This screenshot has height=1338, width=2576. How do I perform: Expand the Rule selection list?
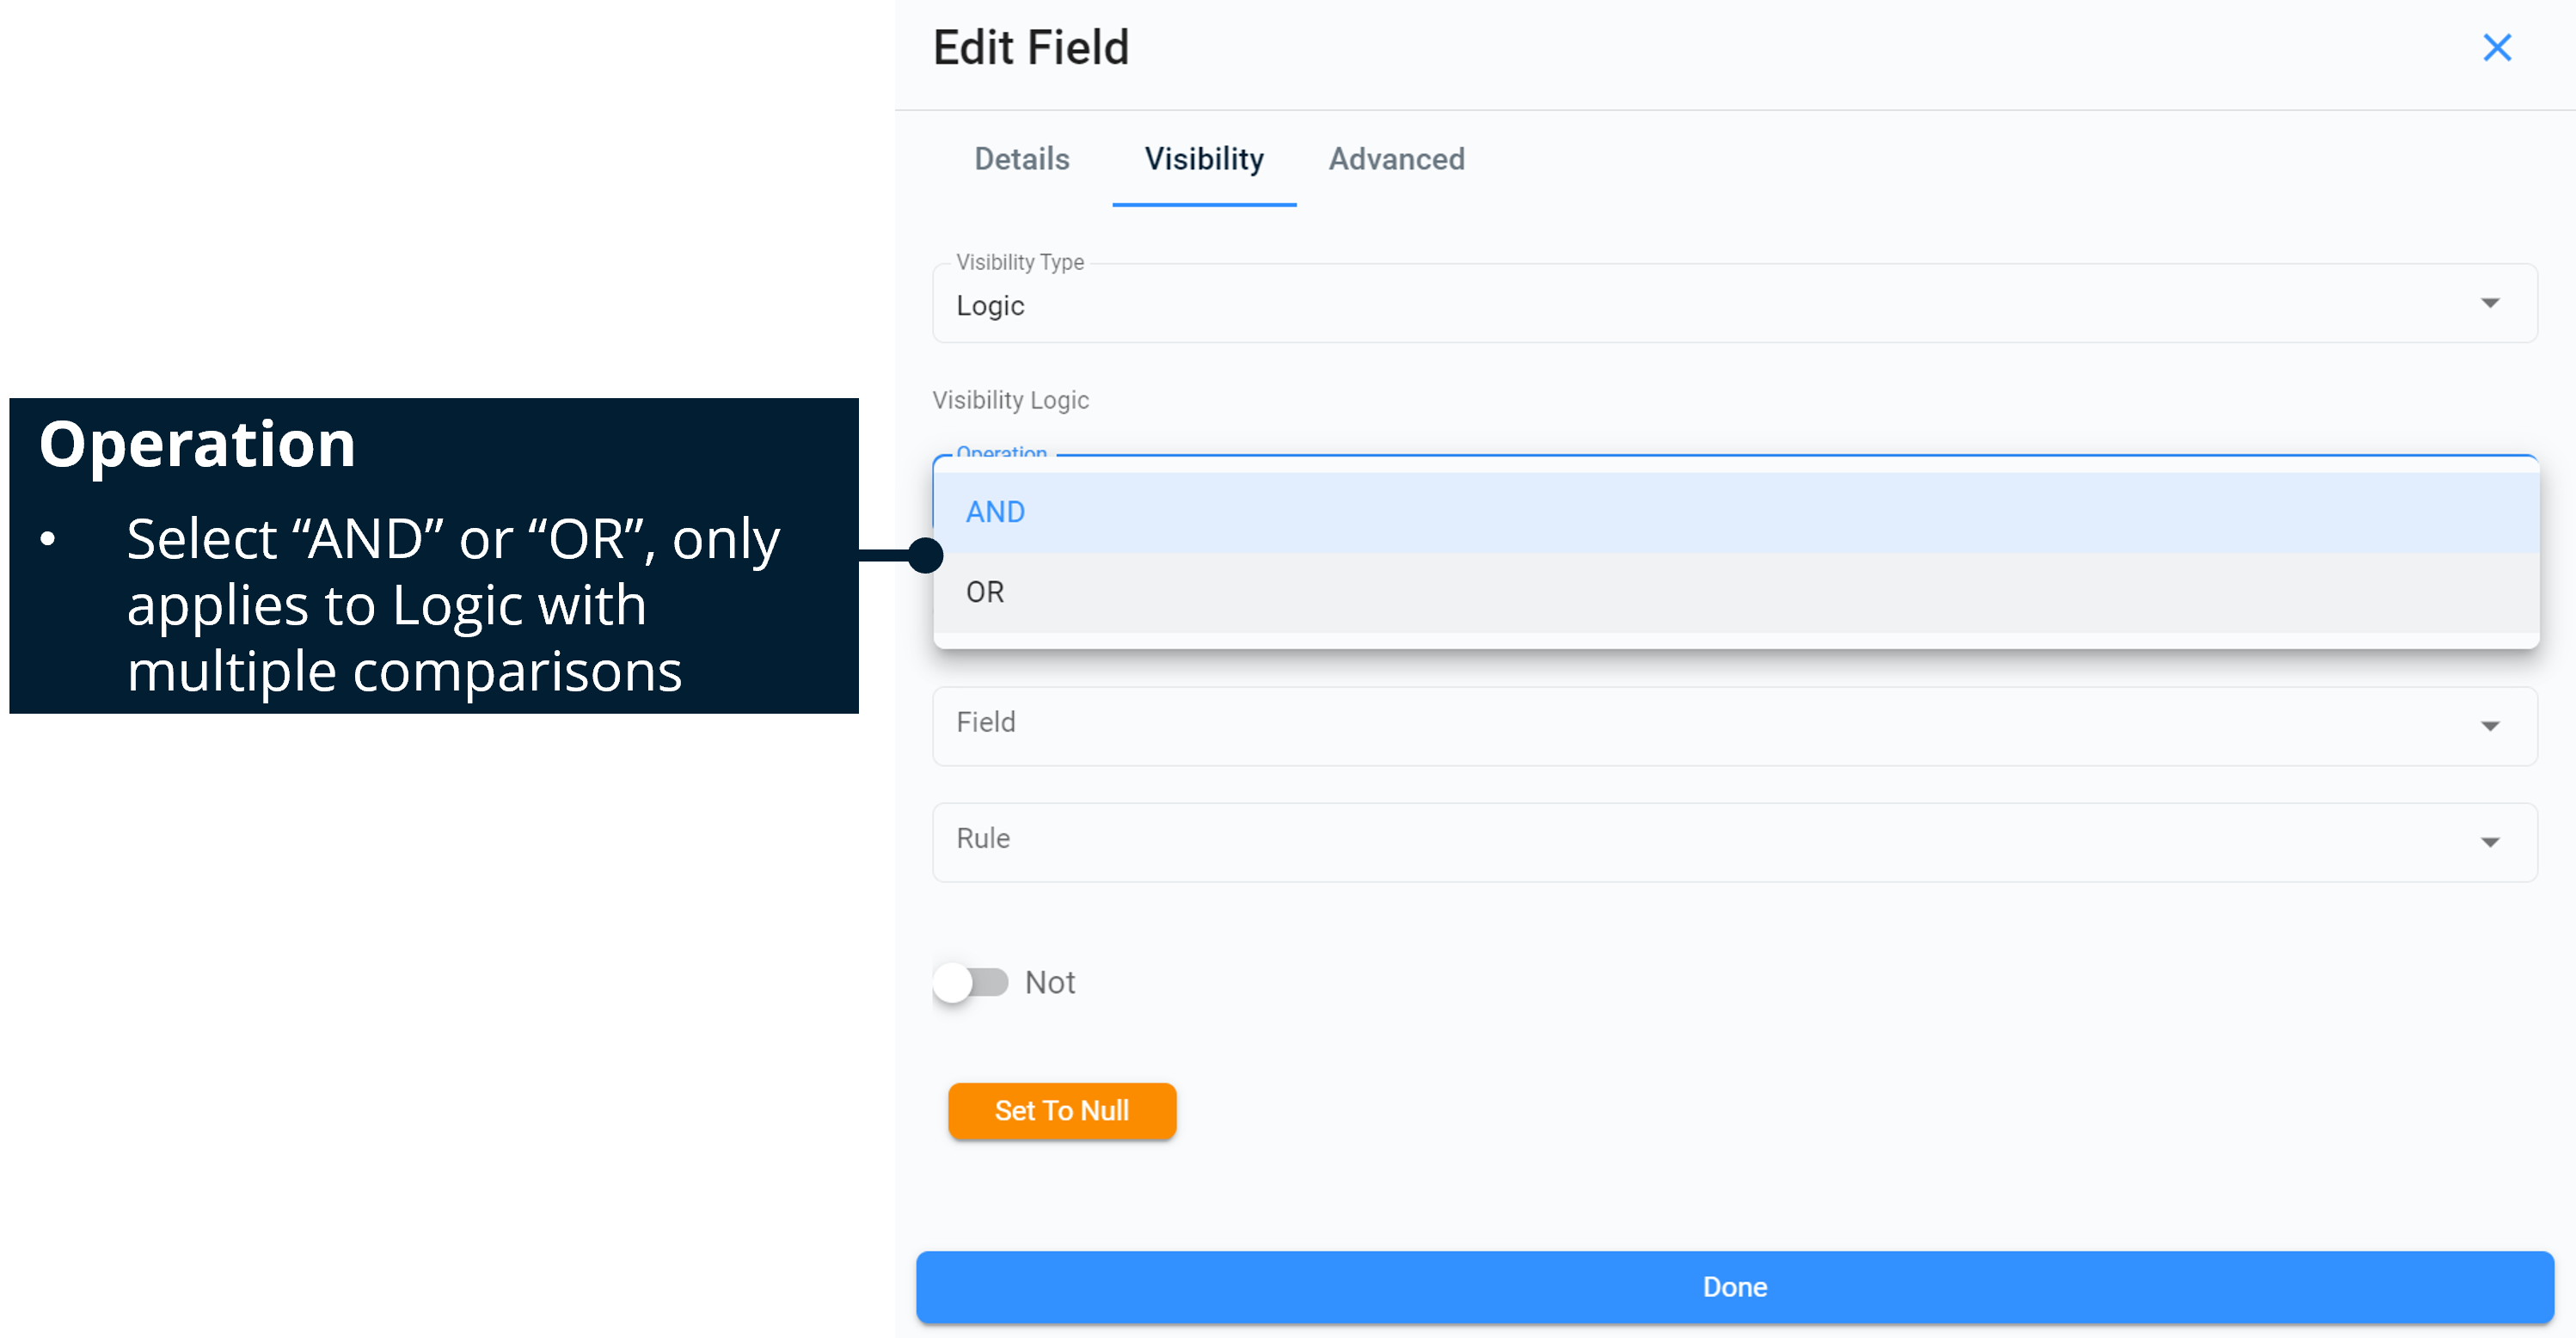tap(1700, 842)
